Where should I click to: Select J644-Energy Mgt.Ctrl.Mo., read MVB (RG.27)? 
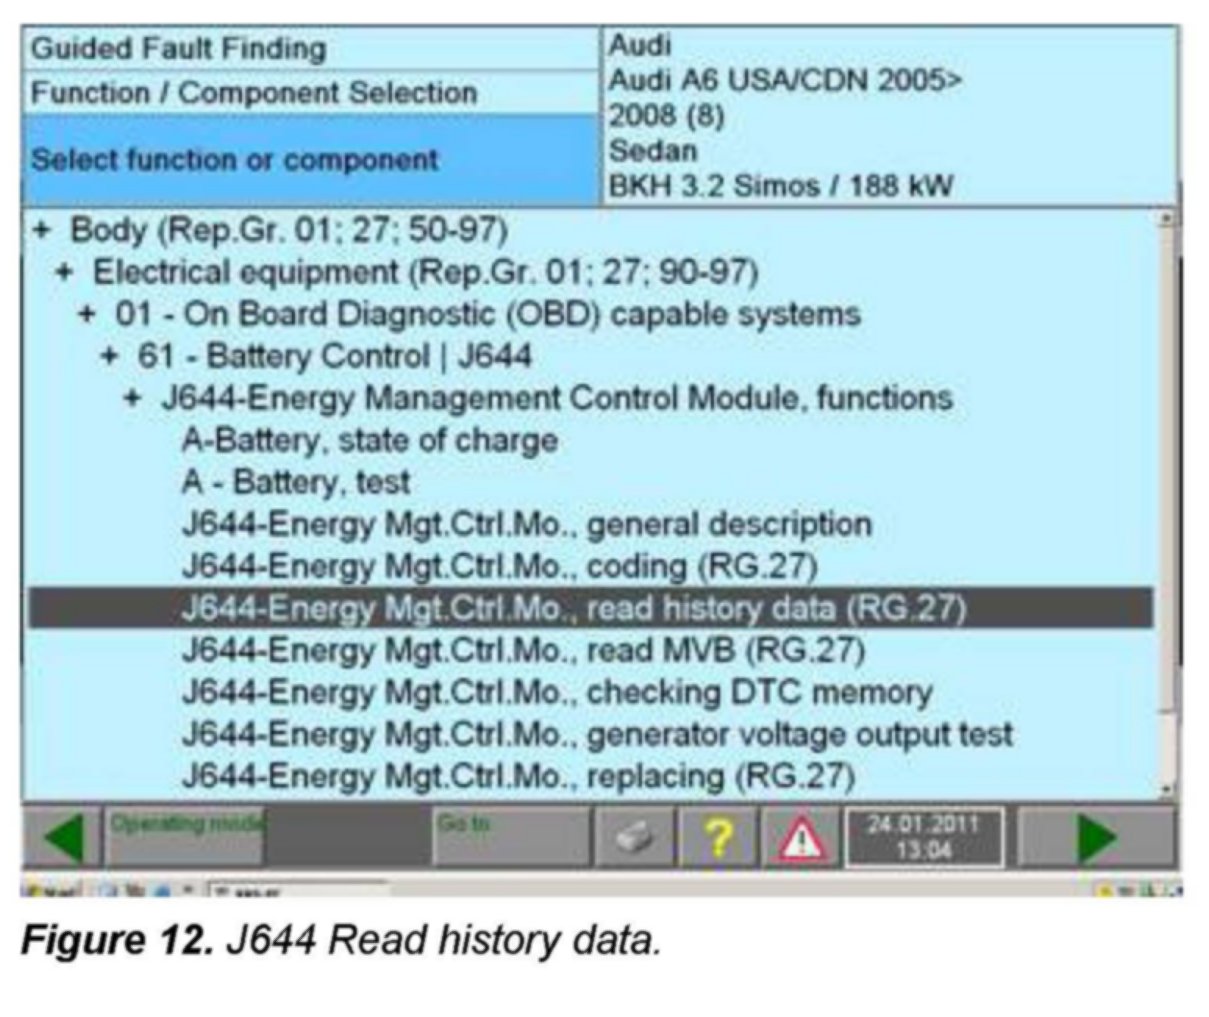pos(524,650)
